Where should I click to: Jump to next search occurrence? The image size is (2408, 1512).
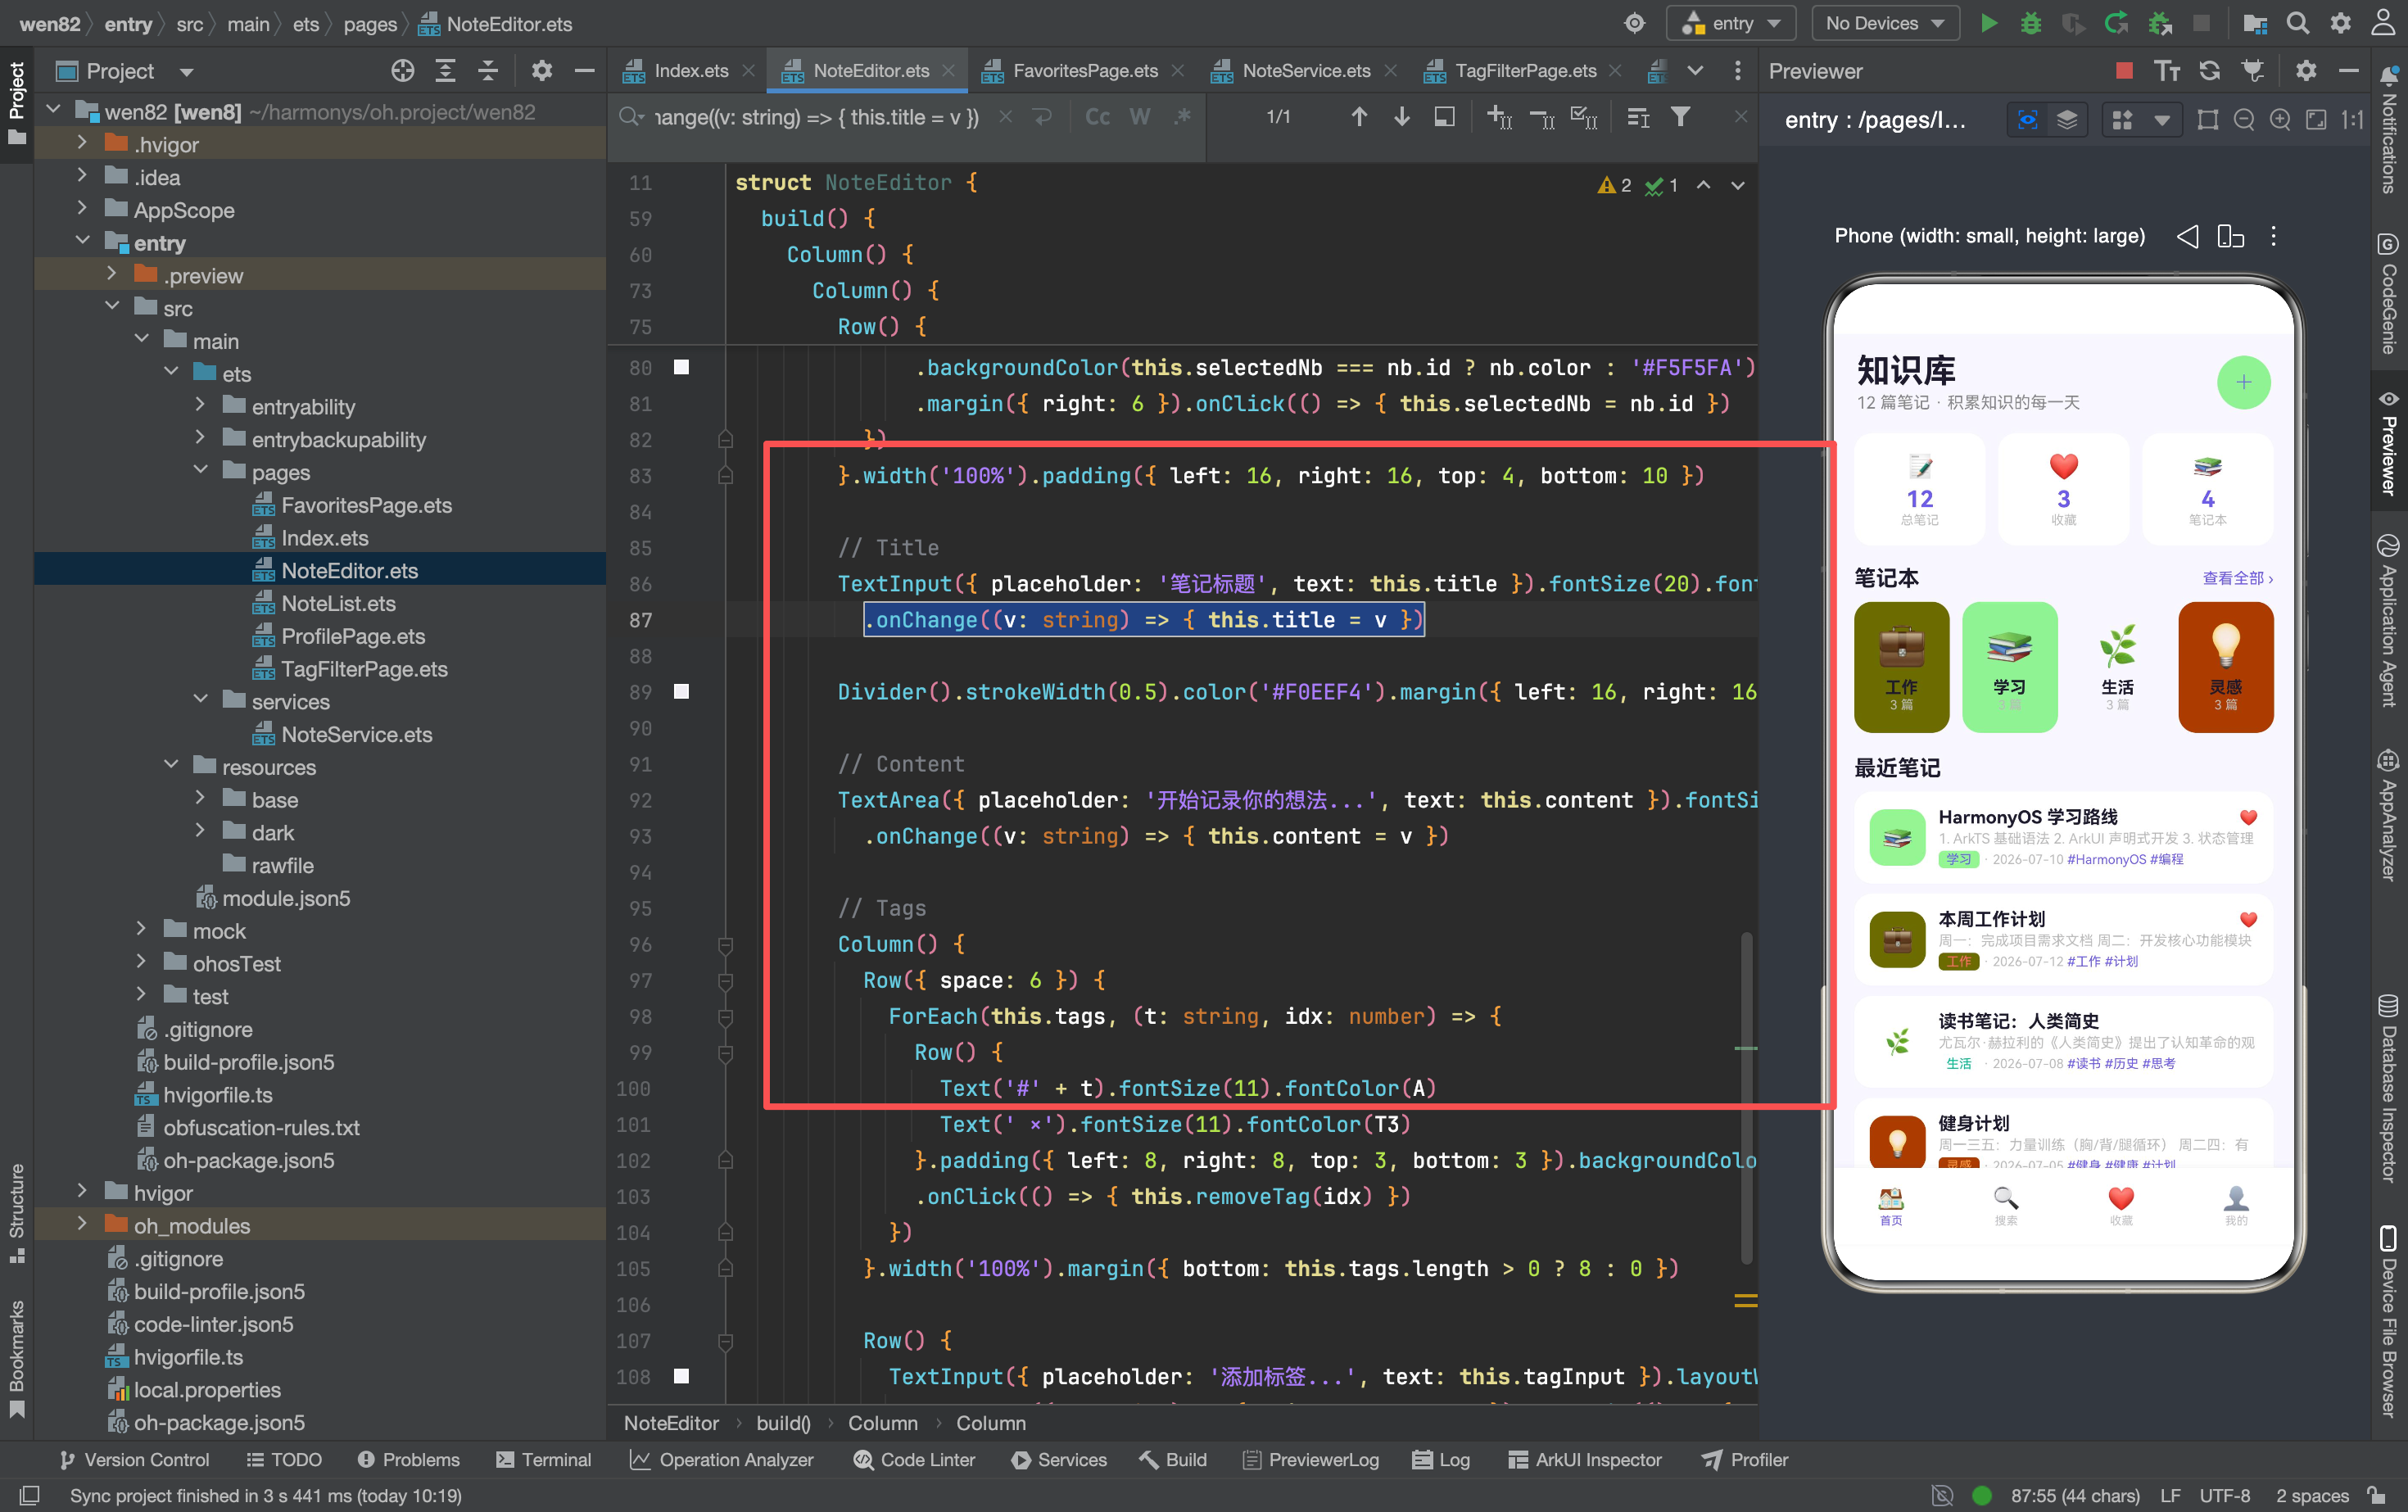click(1402, 117)
